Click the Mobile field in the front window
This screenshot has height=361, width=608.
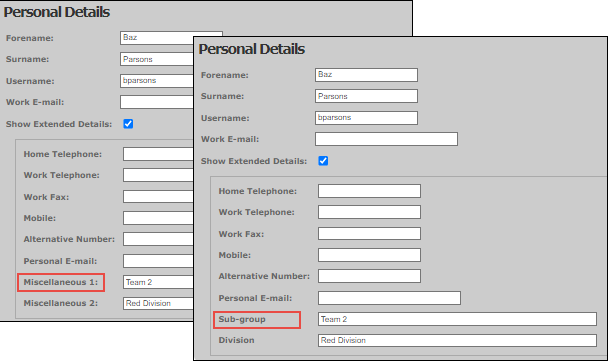[369, 255]
